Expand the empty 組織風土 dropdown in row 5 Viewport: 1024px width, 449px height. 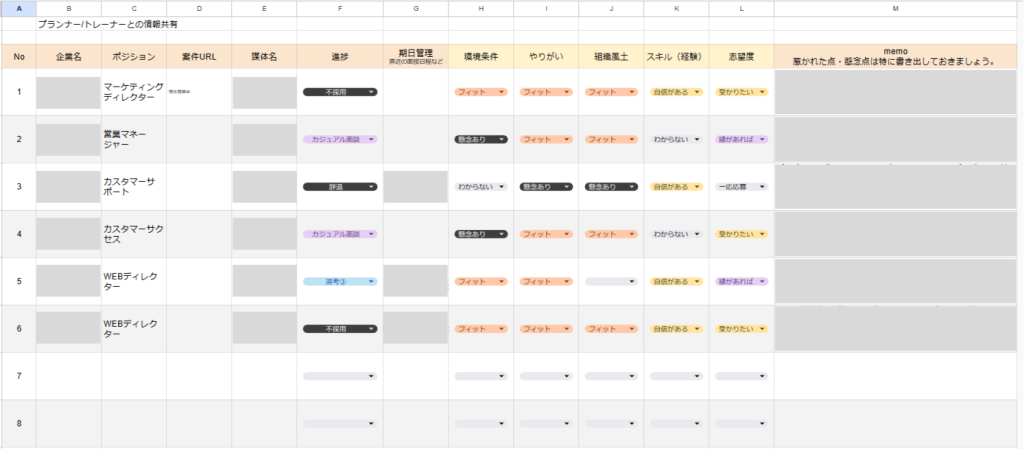[x=611, y=282]
